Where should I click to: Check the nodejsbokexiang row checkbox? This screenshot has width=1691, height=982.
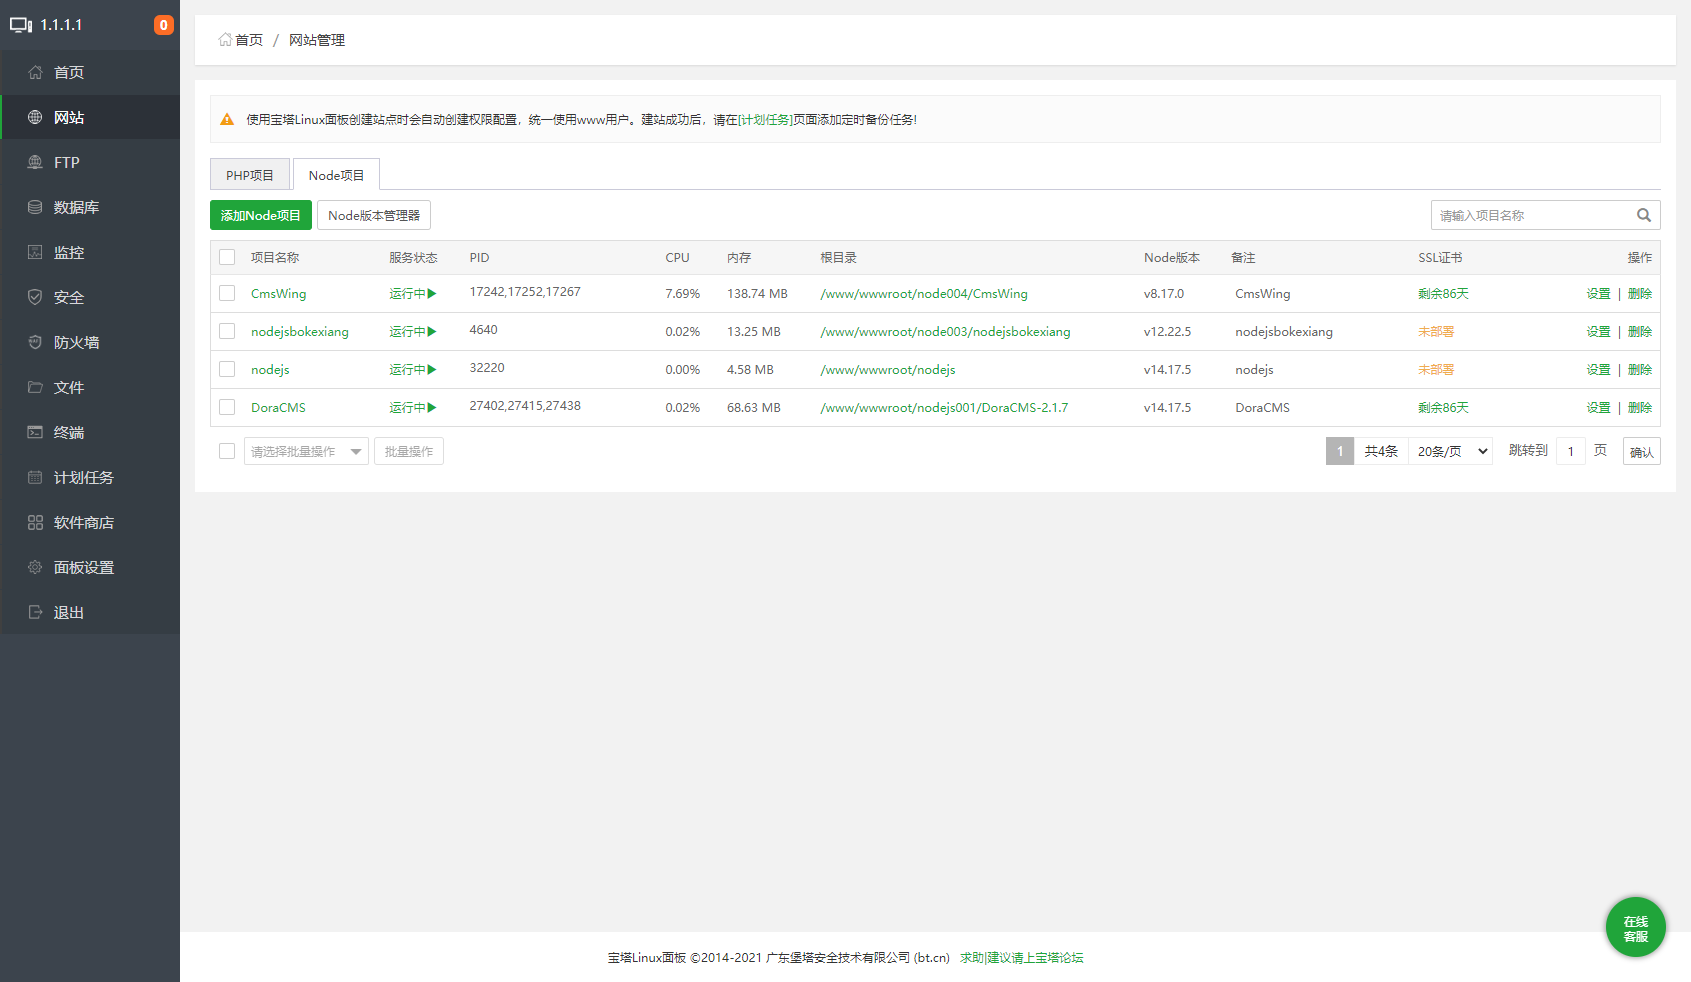[x=227, y=331]
